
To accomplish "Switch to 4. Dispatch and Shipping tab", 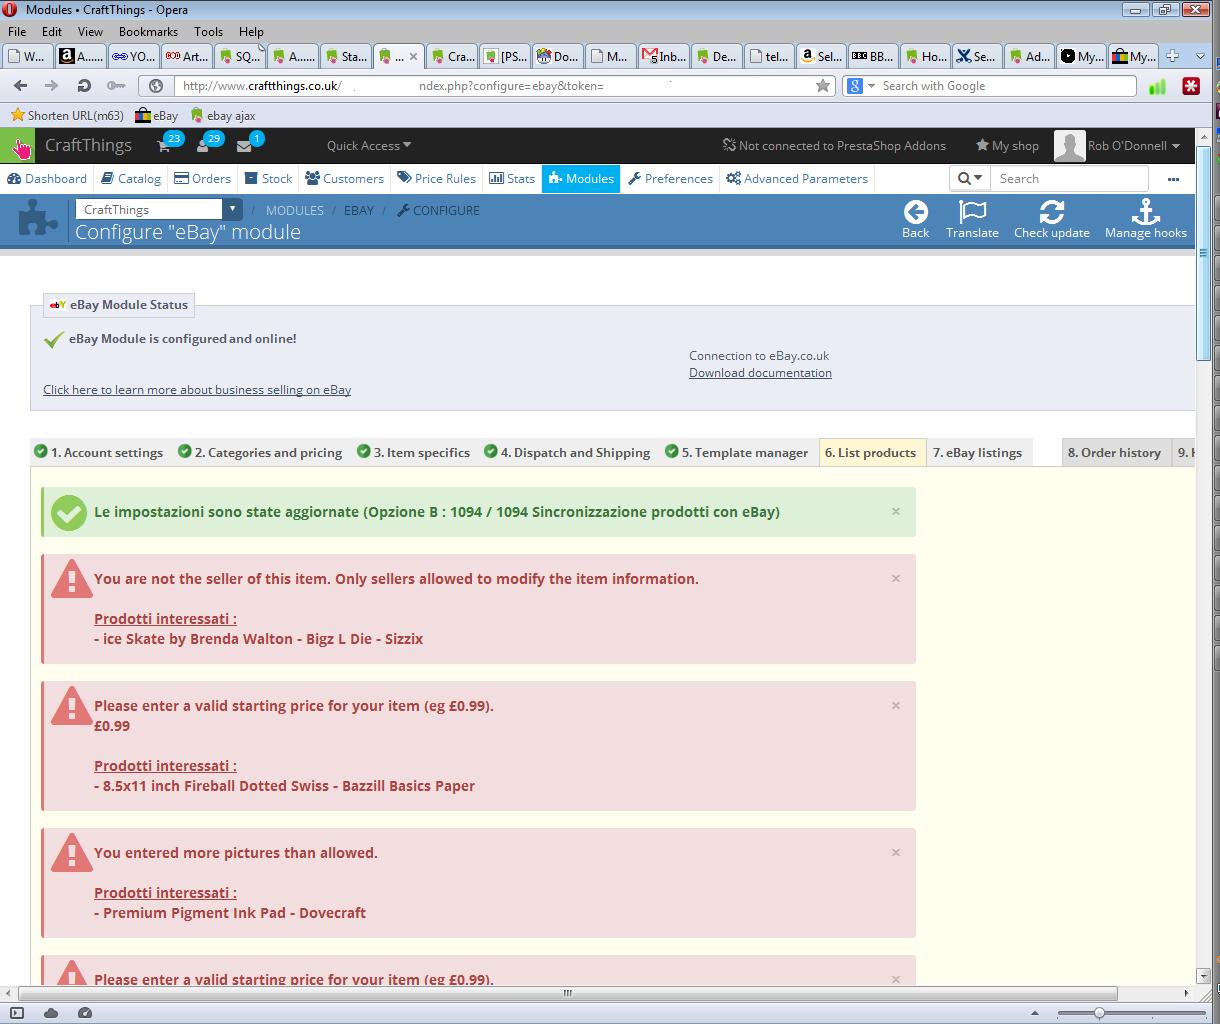I will [567, 453].
